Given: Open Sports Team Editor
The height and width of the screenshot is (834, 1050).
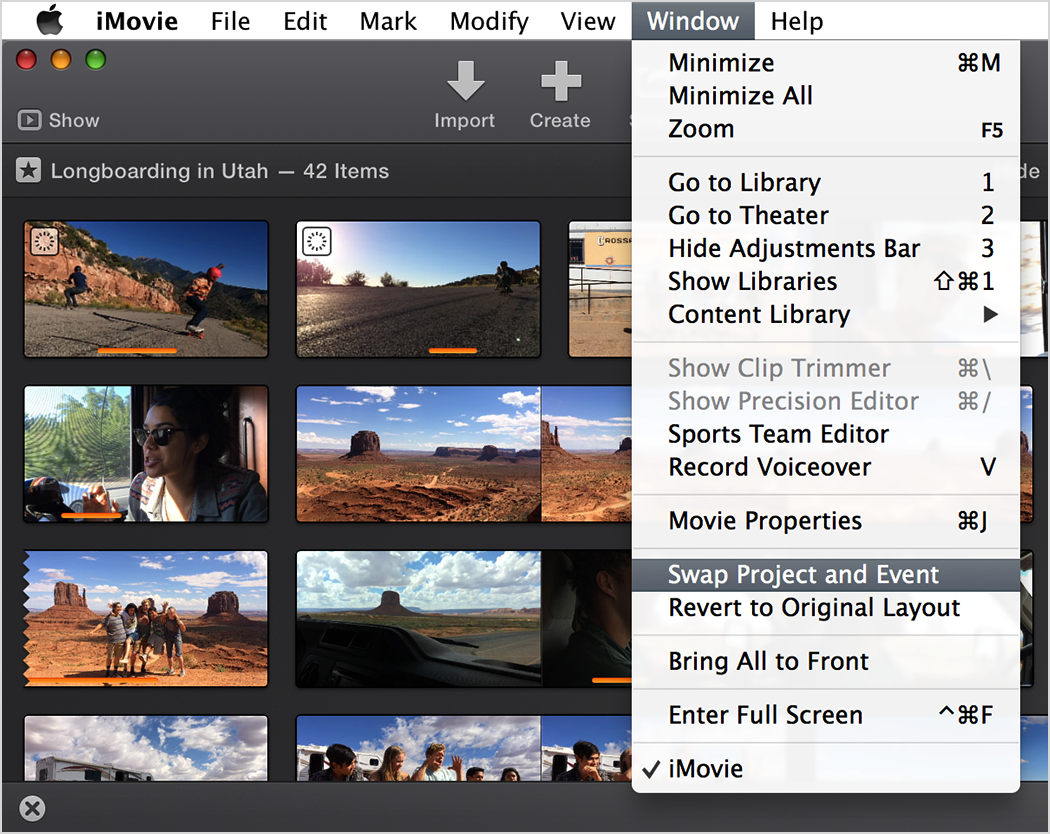Looking at the screenshot, I should coord(826,434).
